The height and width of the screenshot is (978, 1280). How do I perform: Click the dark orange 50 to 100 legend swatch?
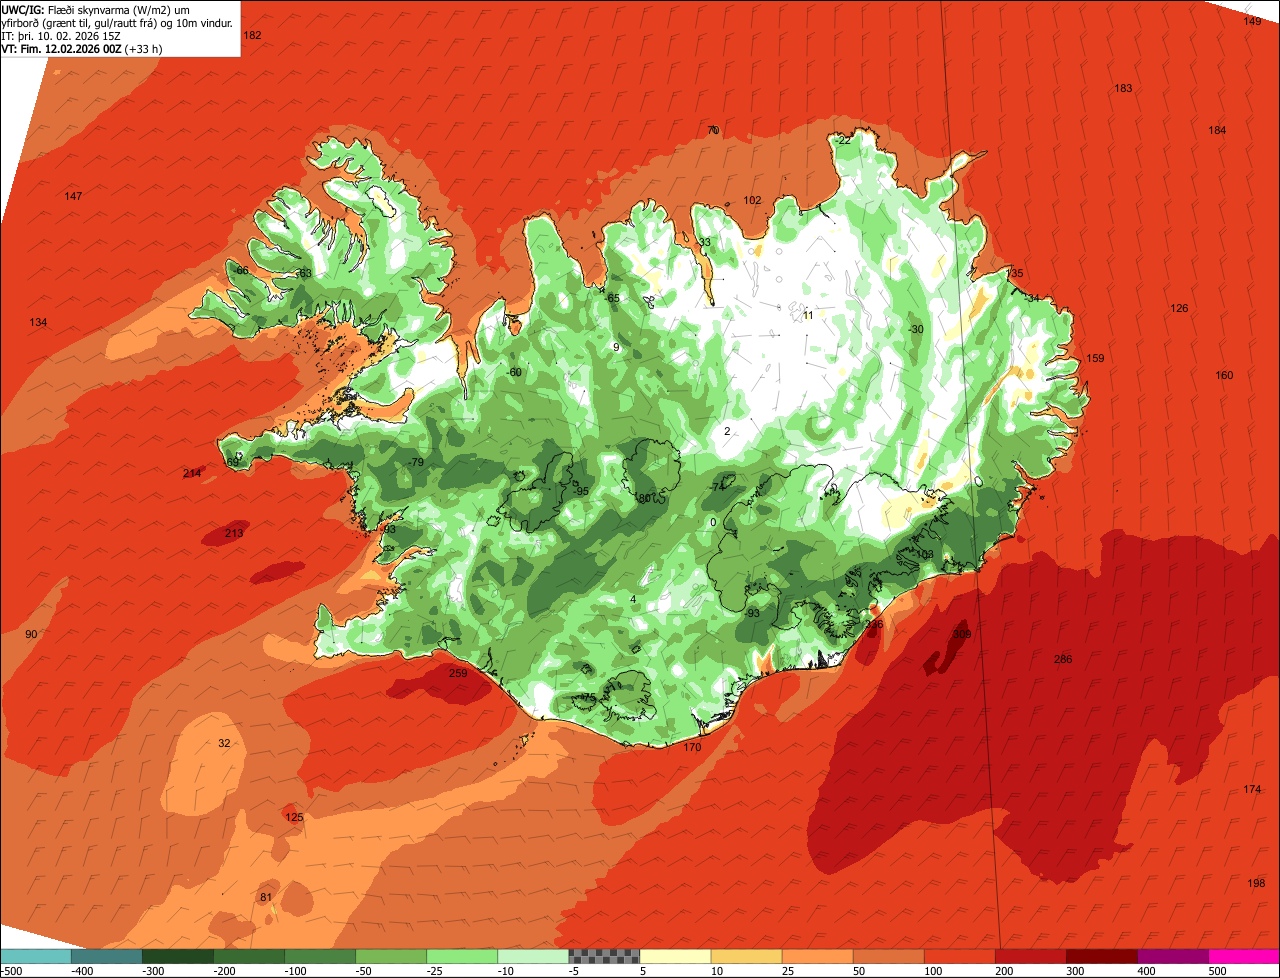[887, 956]
